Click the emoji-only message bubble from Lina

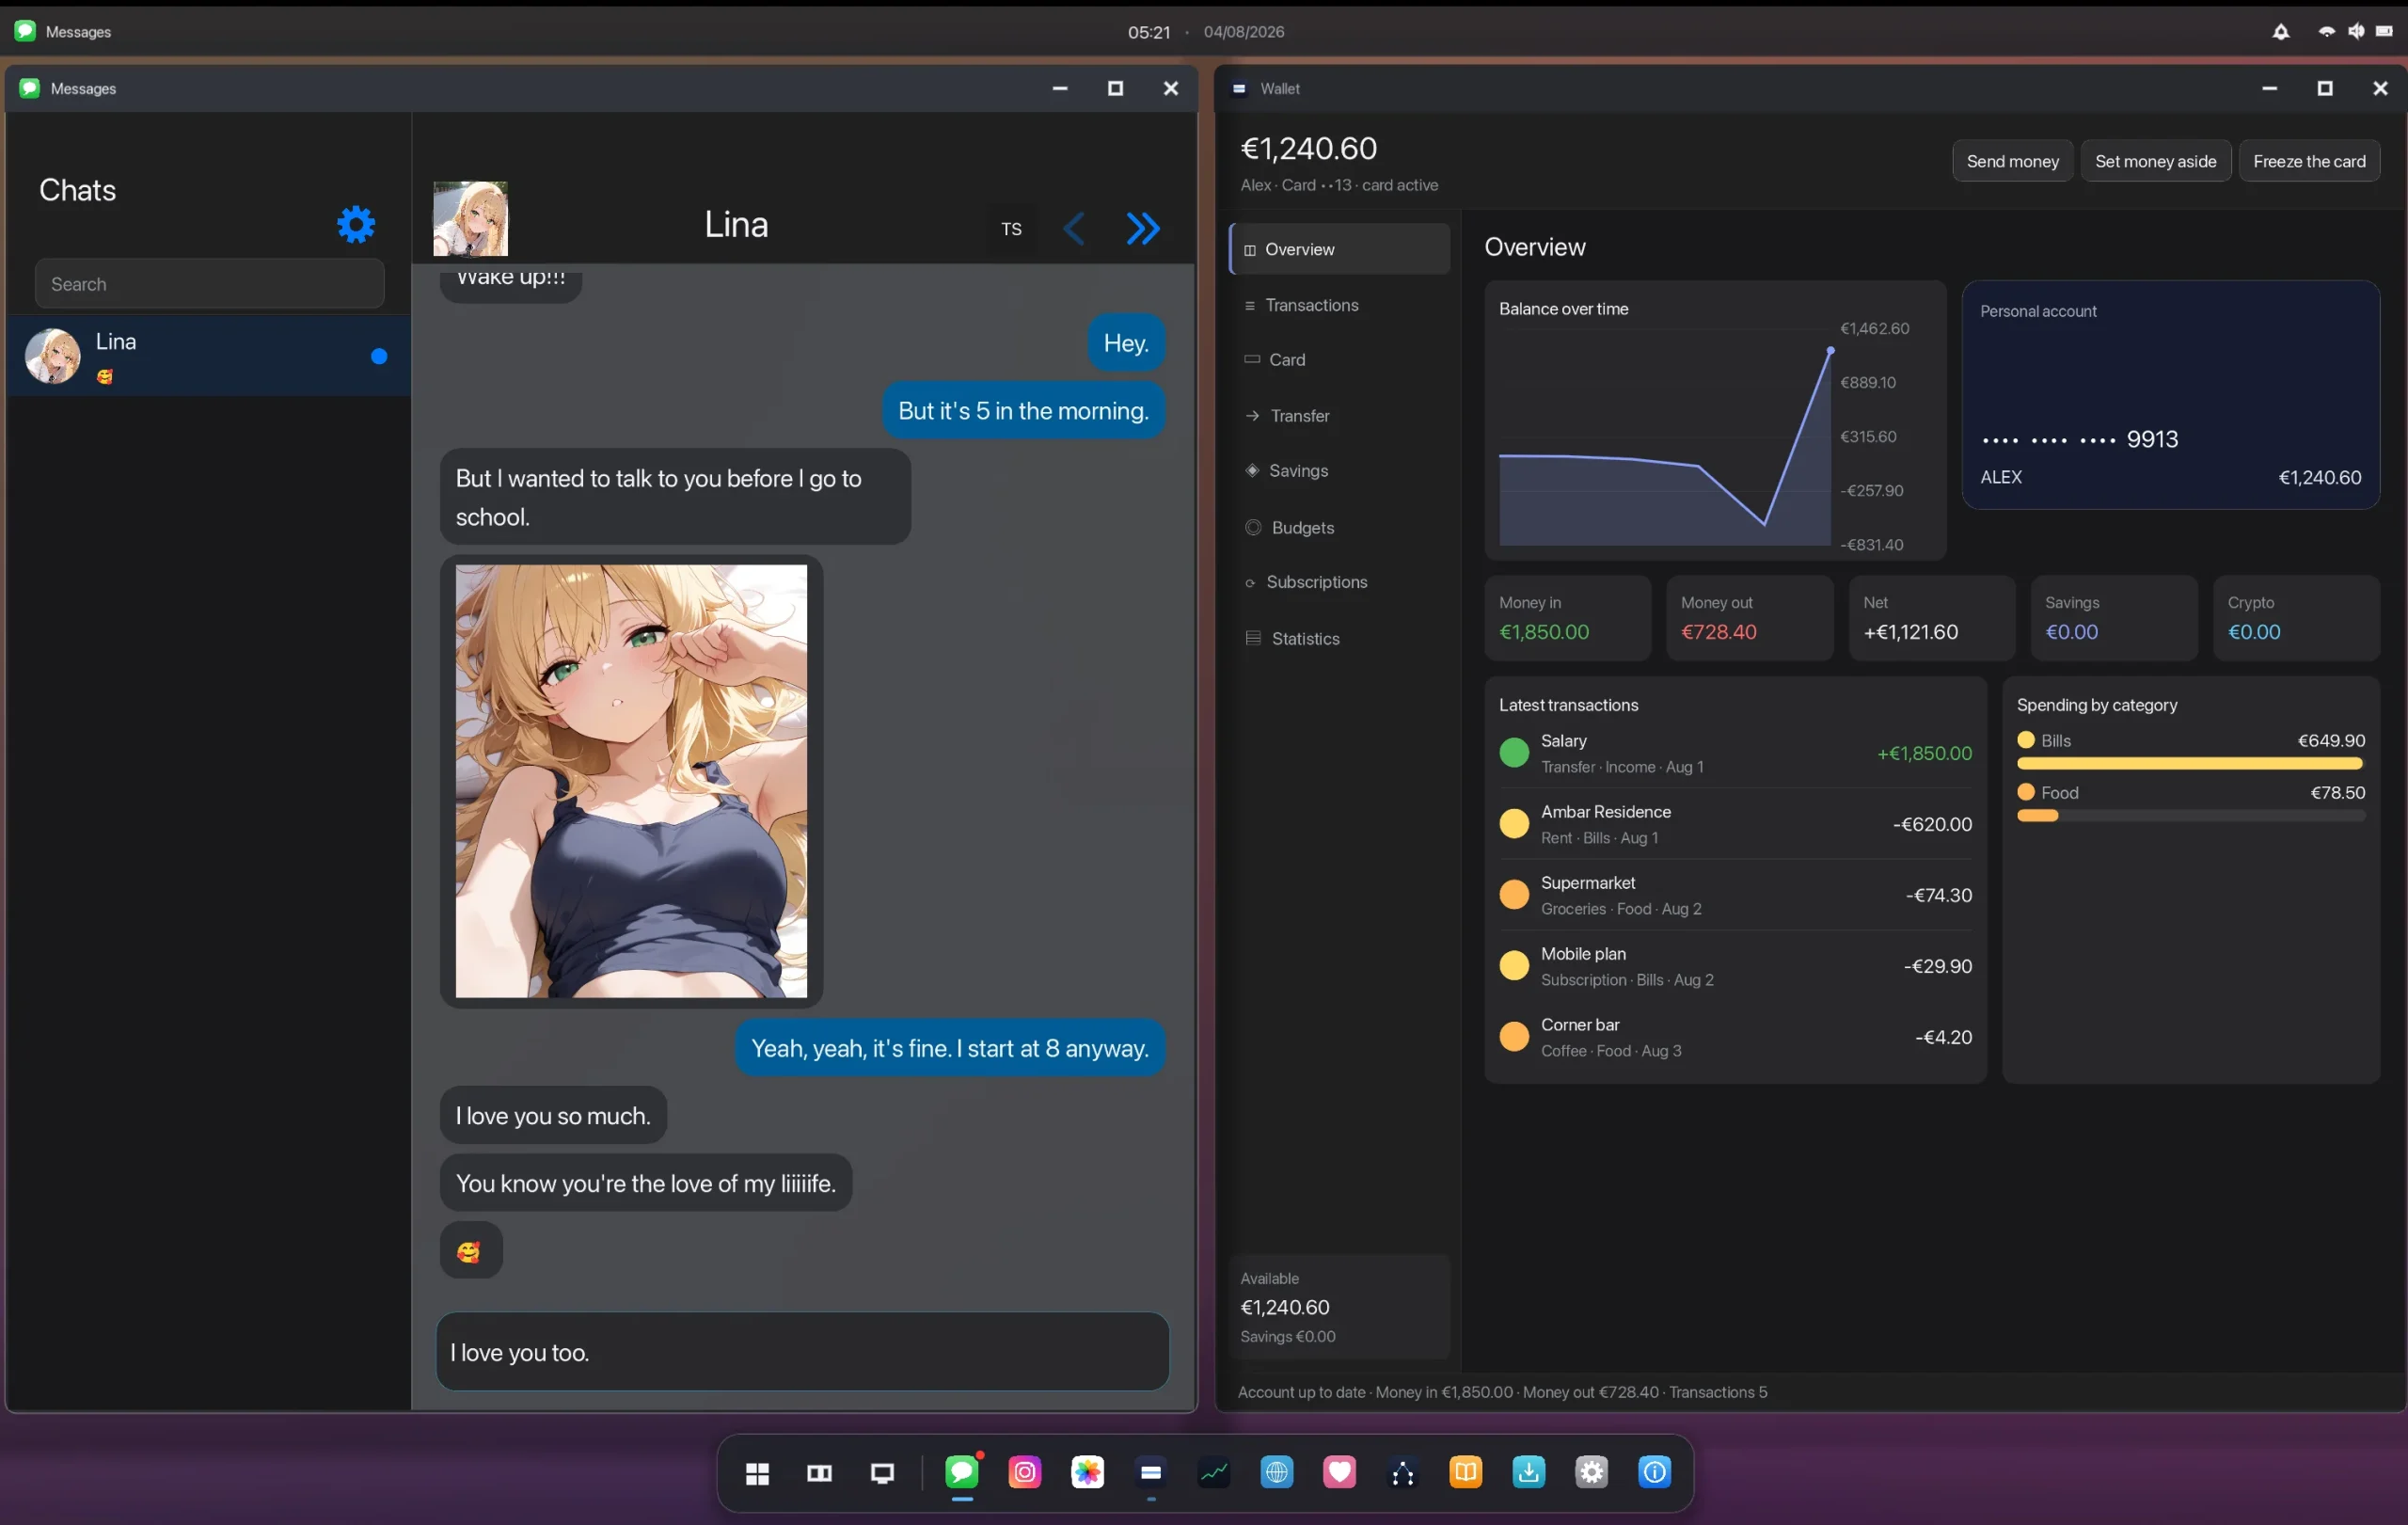point(471,1251)
